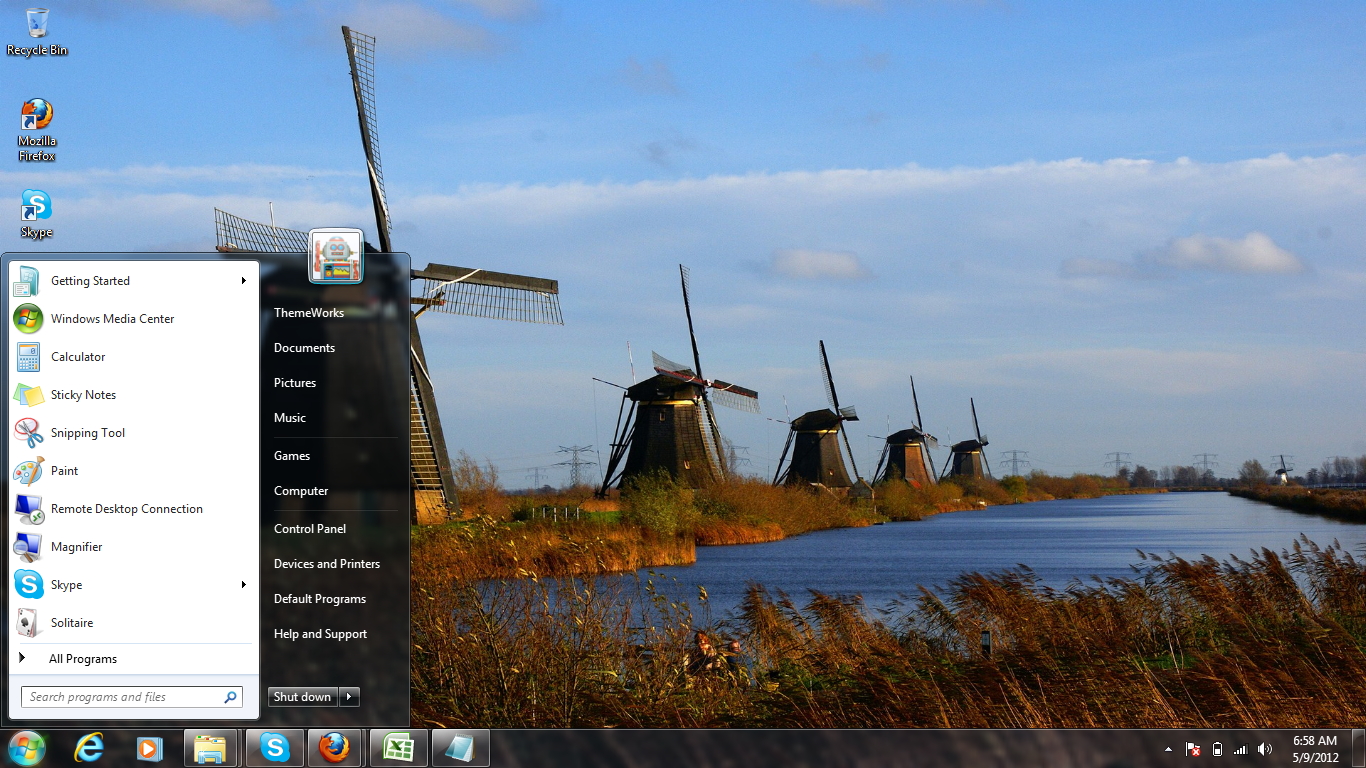This screenshot has height=768, width=1366.
Task: Open Windows Media Player from the taskbar
Action: coord(149,747)
